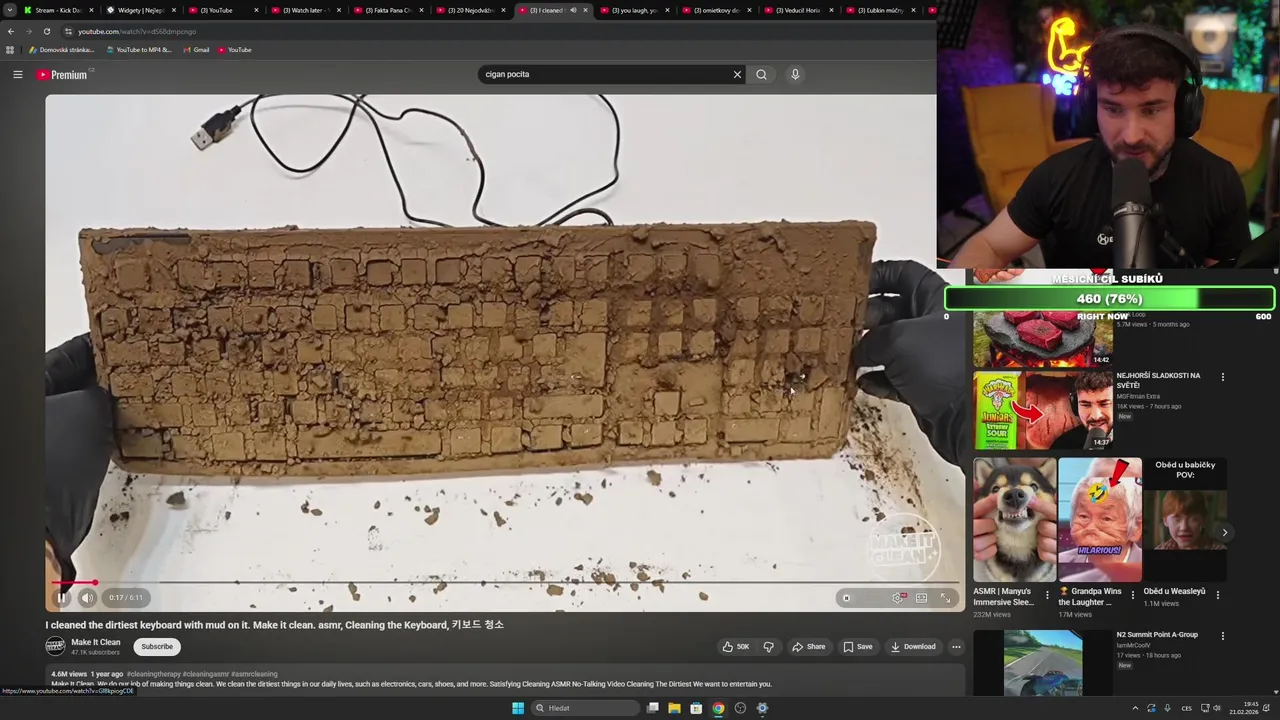
Task: Open the Make It Clean channel avatar
Action: (55, 646)
